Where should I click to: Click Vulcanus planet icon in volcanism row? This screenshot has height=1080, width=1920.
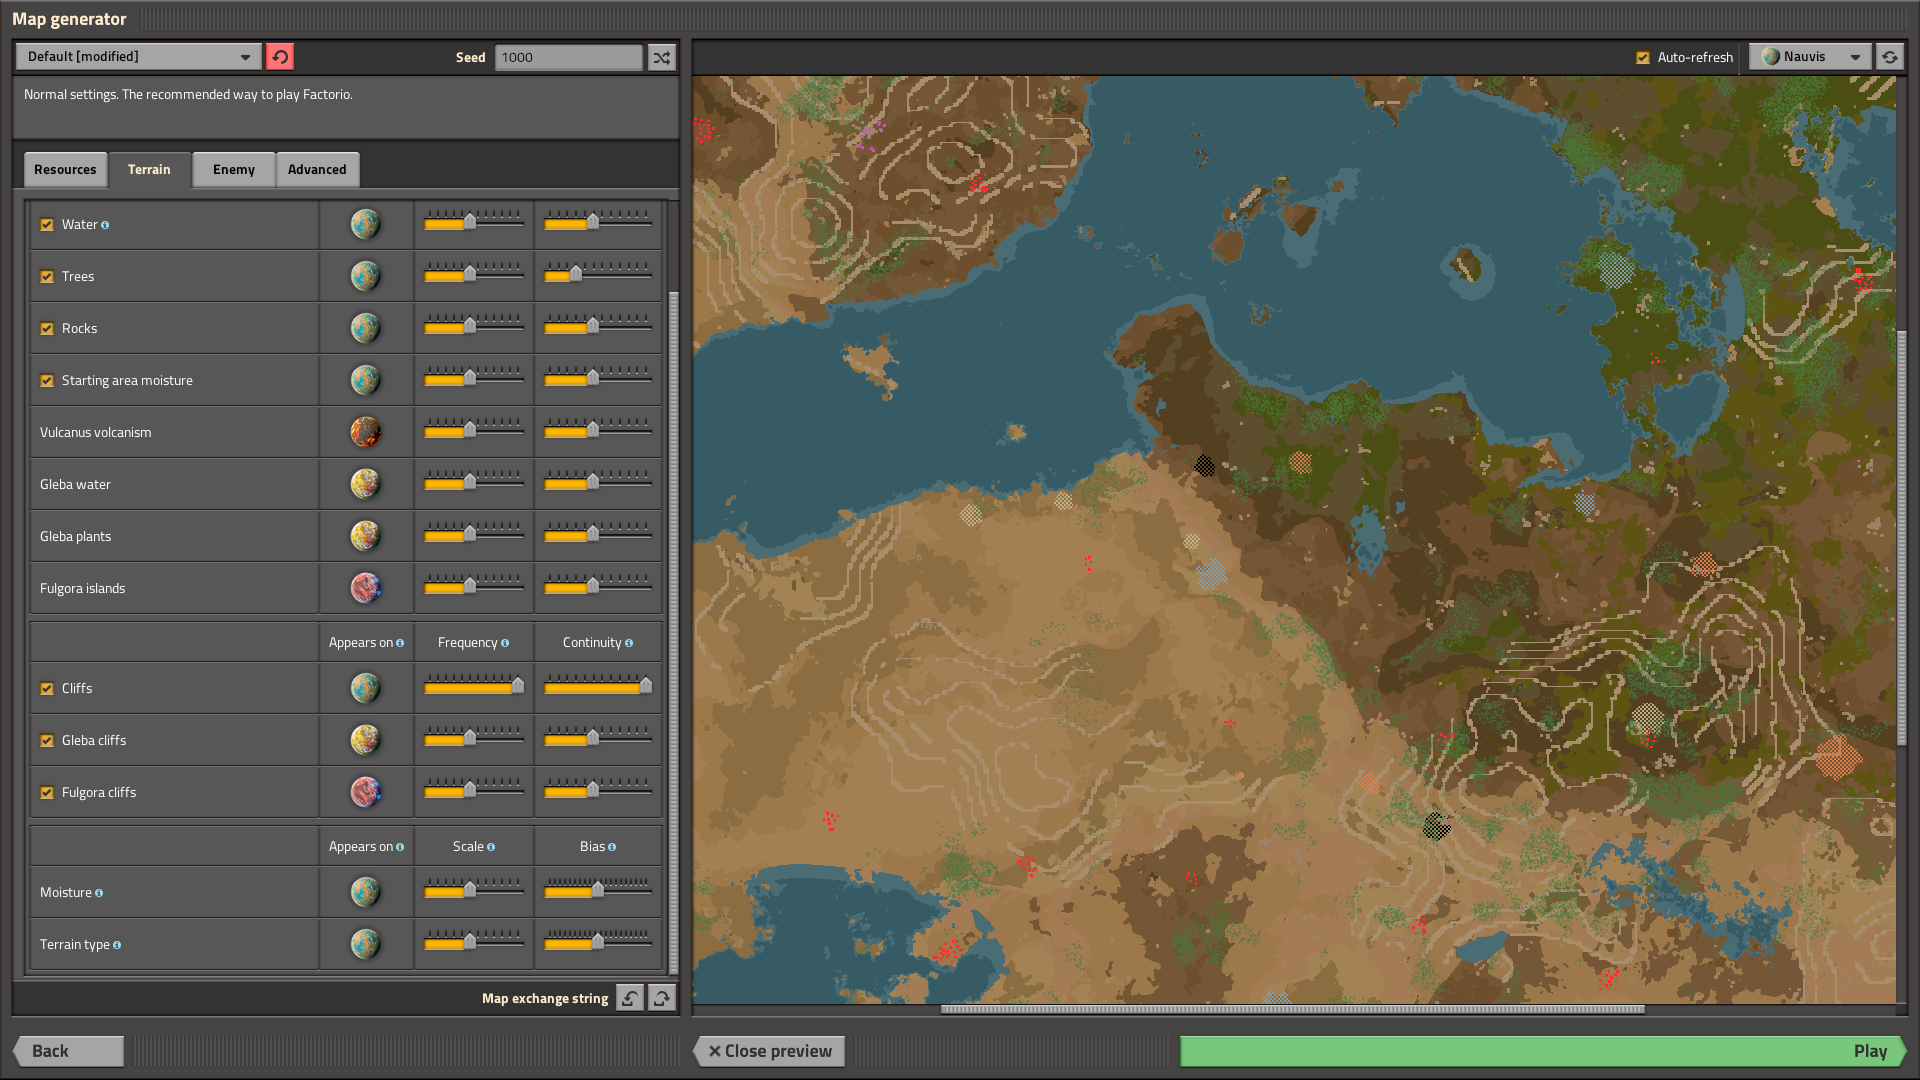pos(365,432)
